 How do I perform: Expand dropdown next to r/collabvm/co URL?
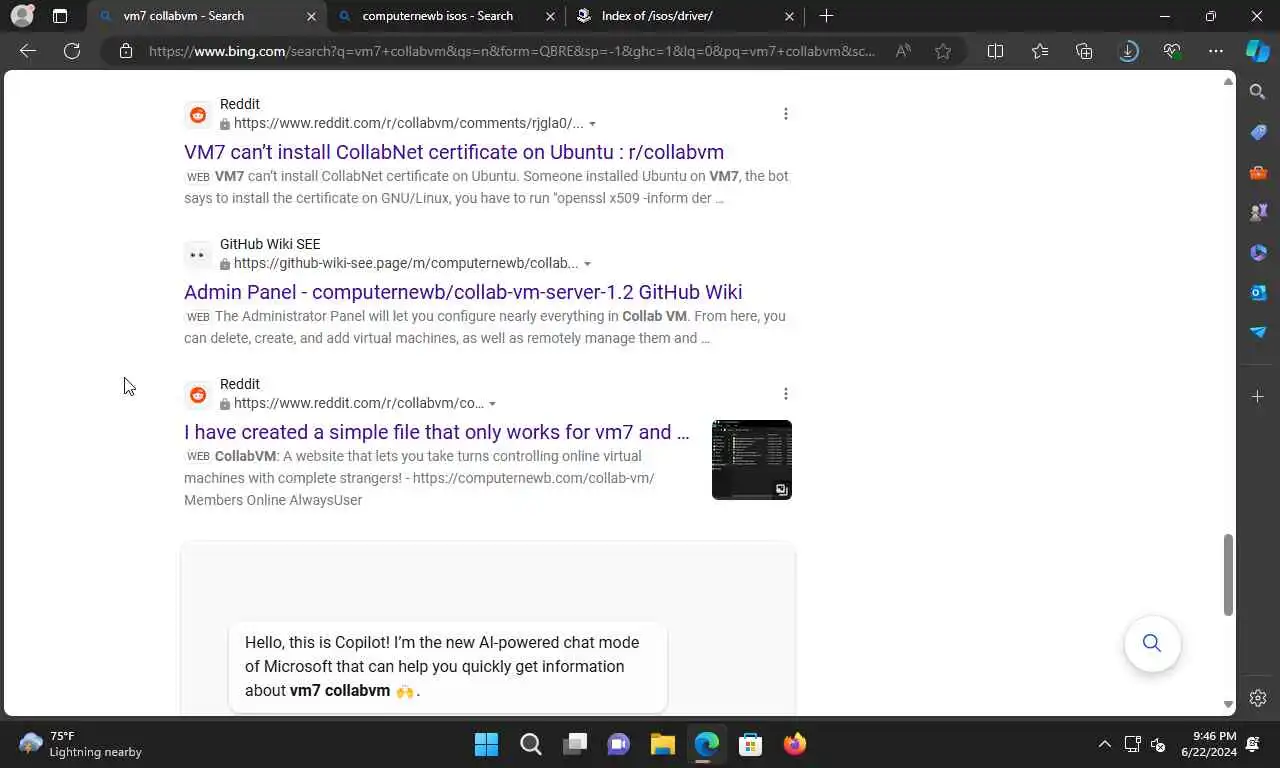click(492, 404)
